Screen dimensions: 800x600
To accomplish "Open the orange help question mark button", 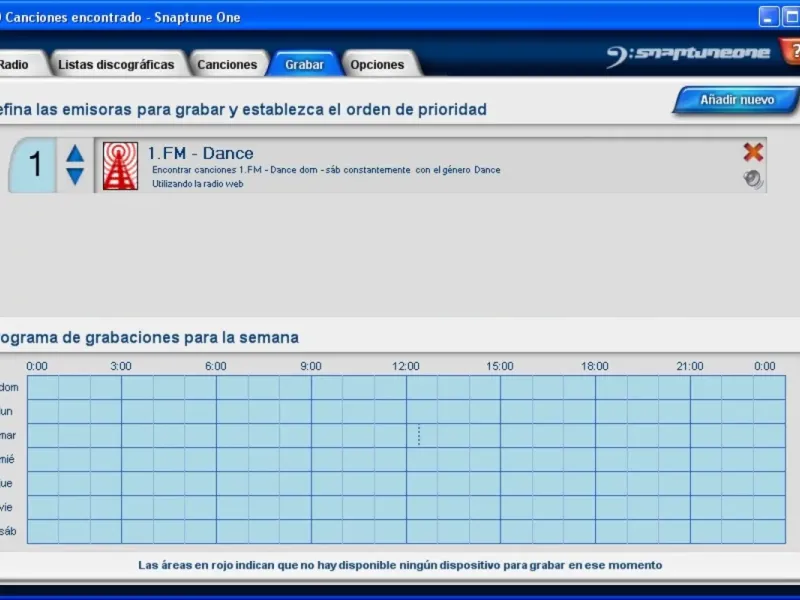I will 791,52.
